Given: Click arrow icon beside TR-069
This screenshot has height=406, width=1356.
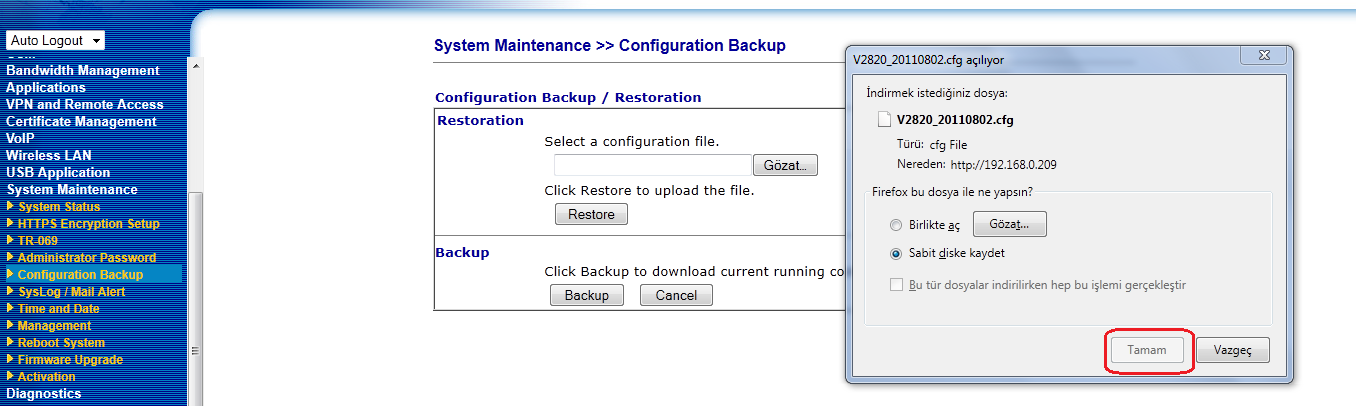Looking at the screenshot, I should [11, 241].
